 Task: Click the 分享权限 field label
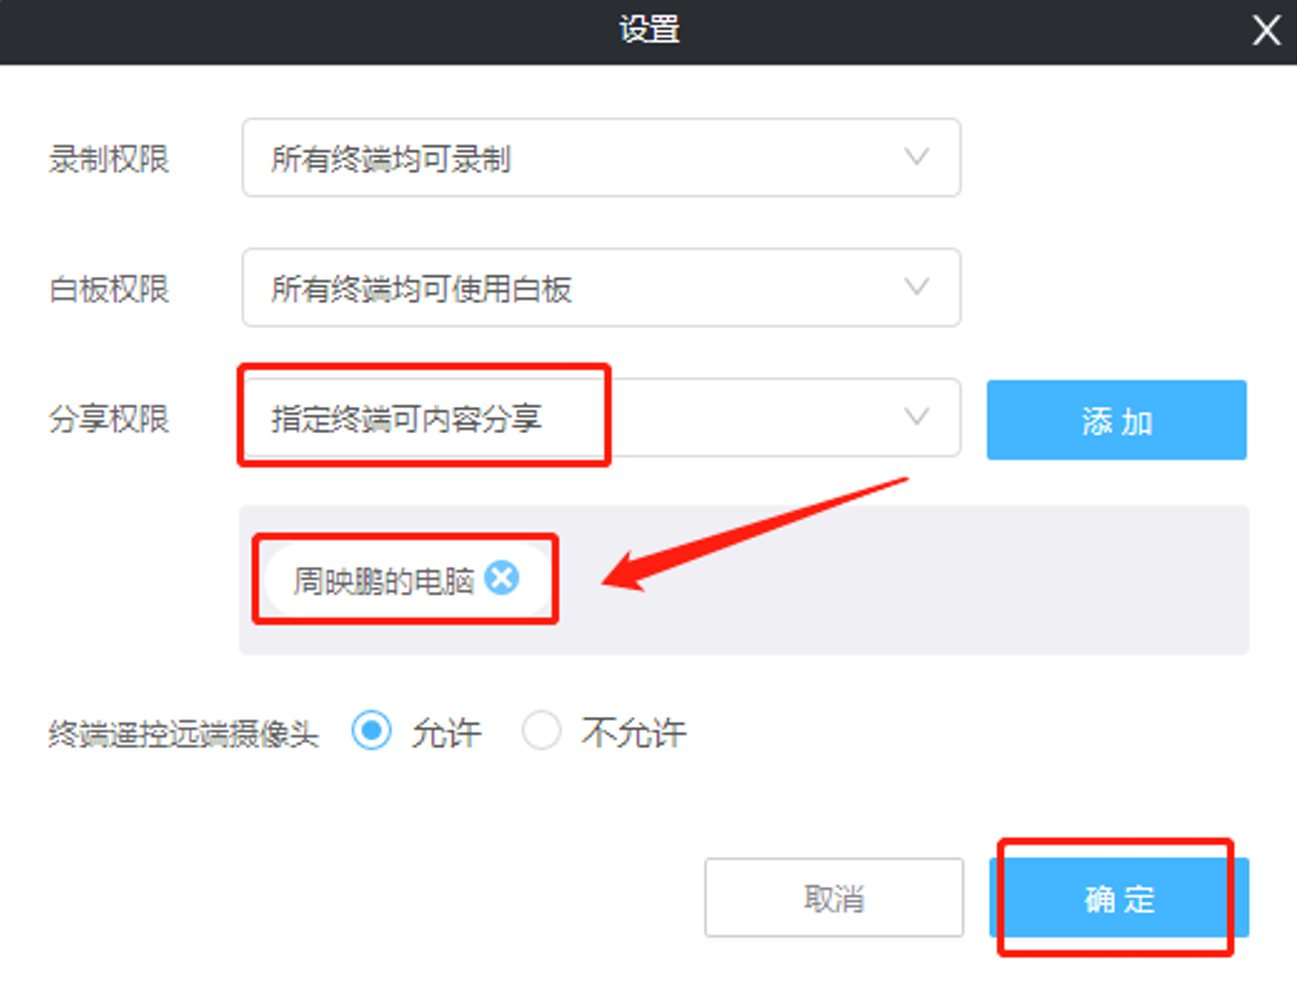tap(109, 419)
